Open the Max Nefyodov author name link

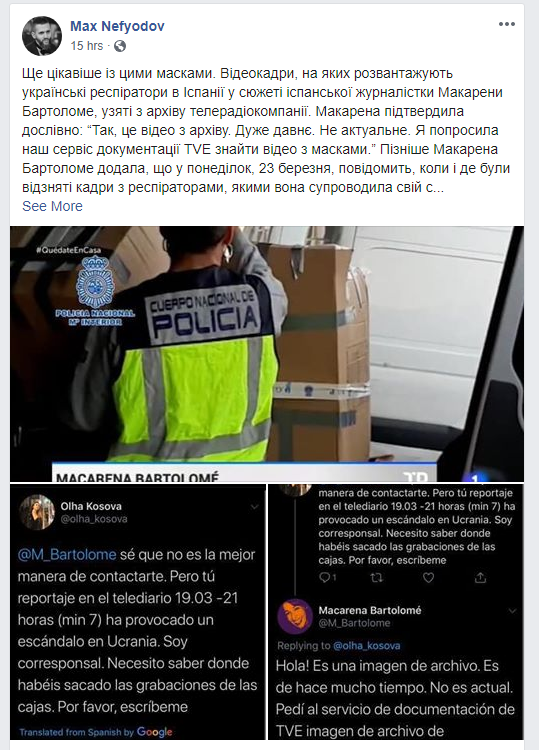pos(117,26)
